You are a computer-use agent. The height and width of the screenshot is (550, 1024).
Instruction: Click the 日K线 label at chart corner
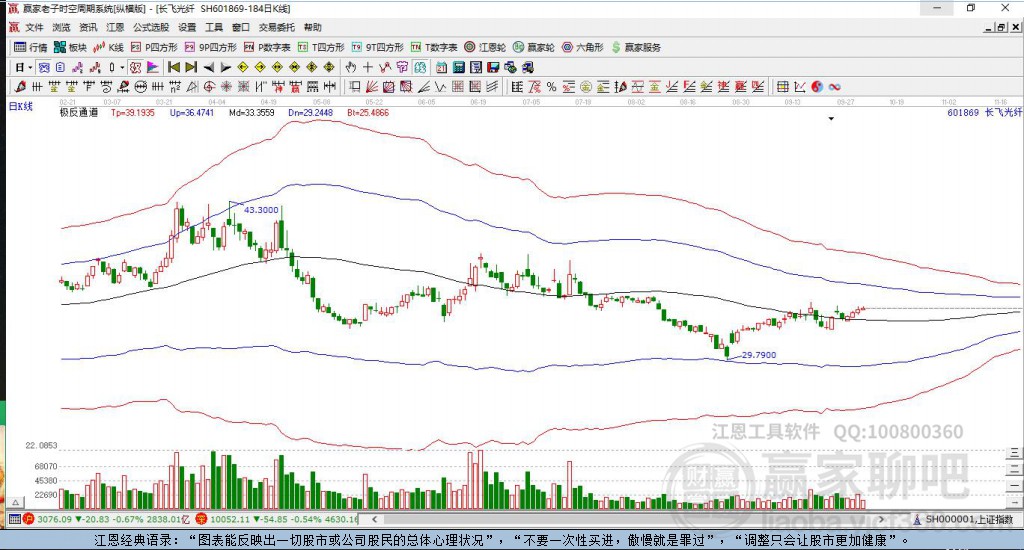point(20,106)
